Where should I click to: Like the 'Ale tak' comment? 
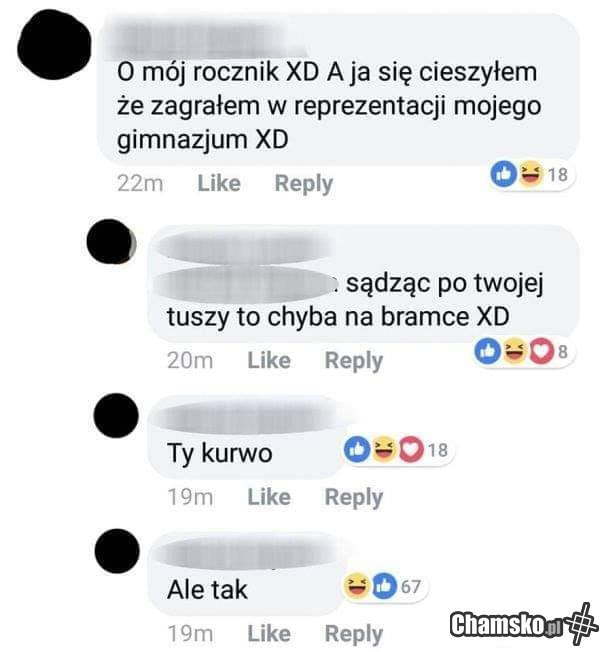point(269,634)
